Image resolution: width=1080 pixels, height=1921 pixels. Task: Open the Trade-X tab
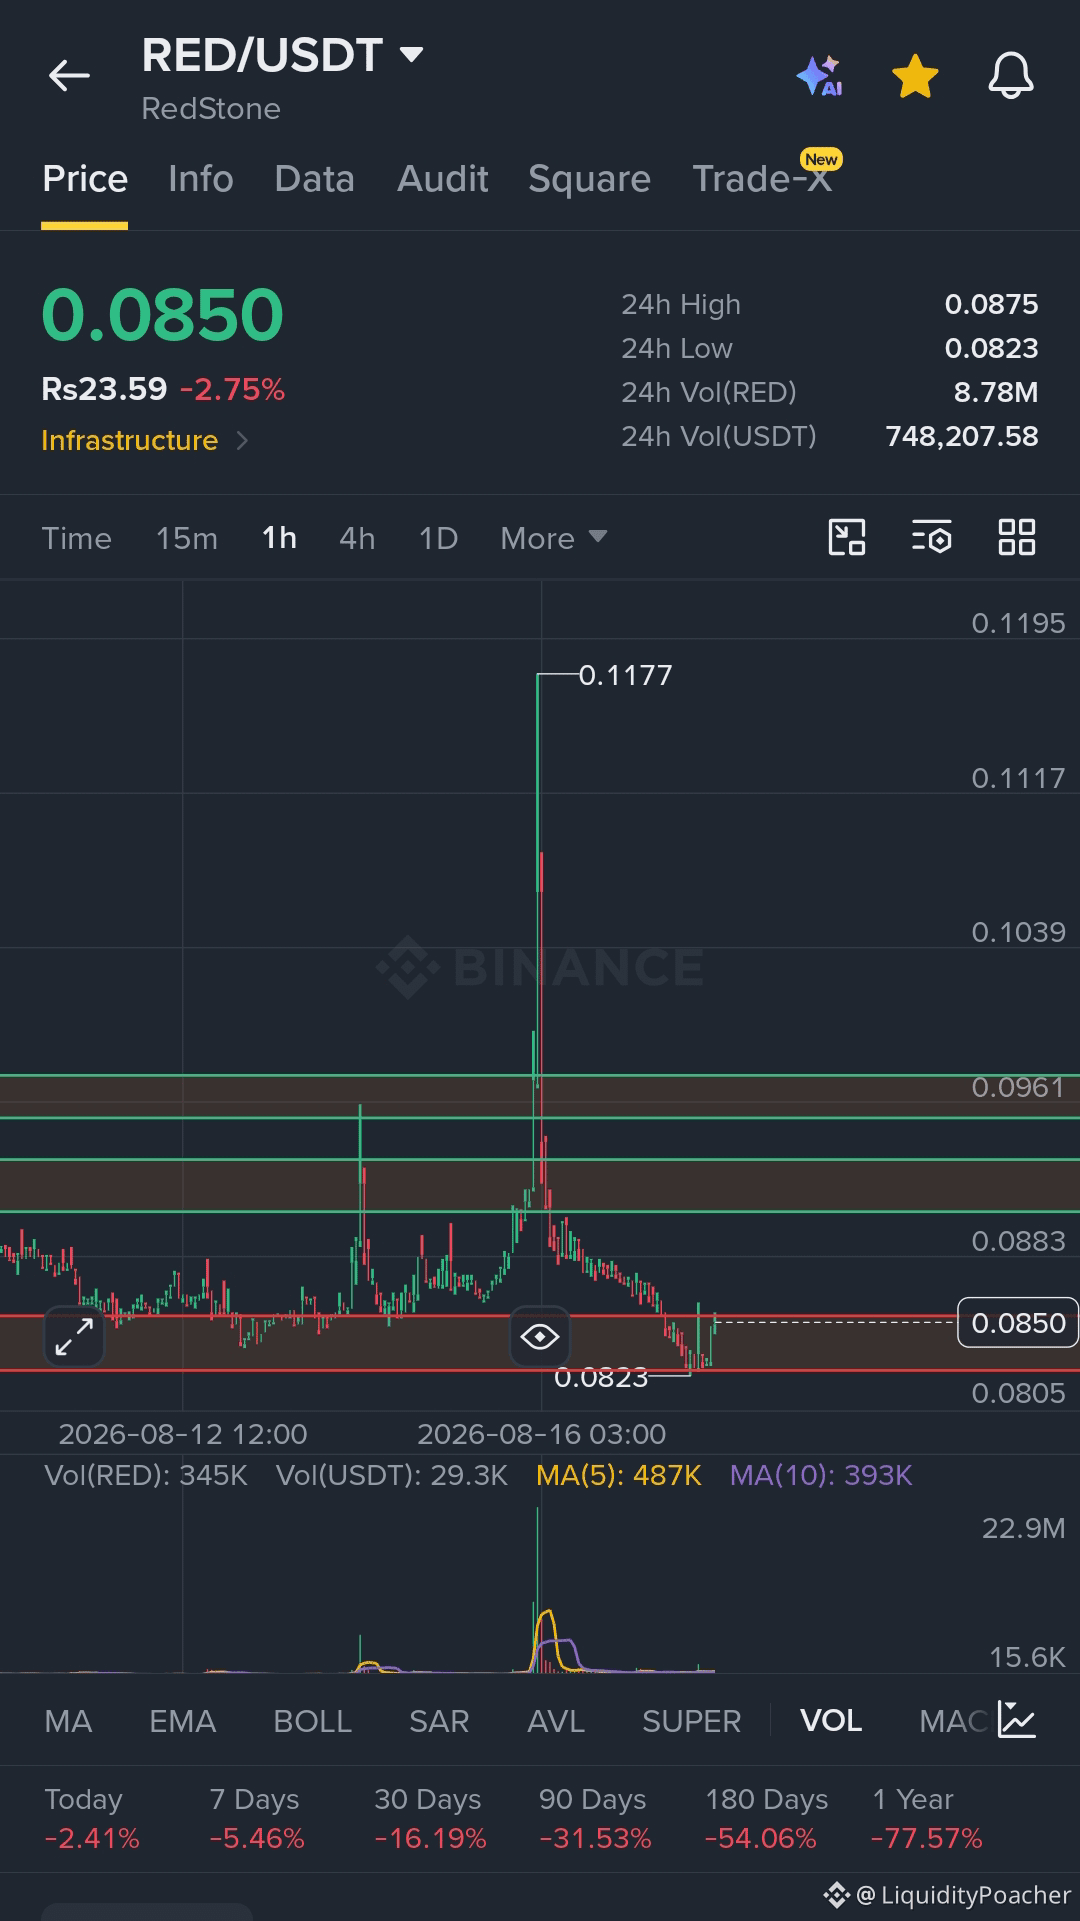762,179
